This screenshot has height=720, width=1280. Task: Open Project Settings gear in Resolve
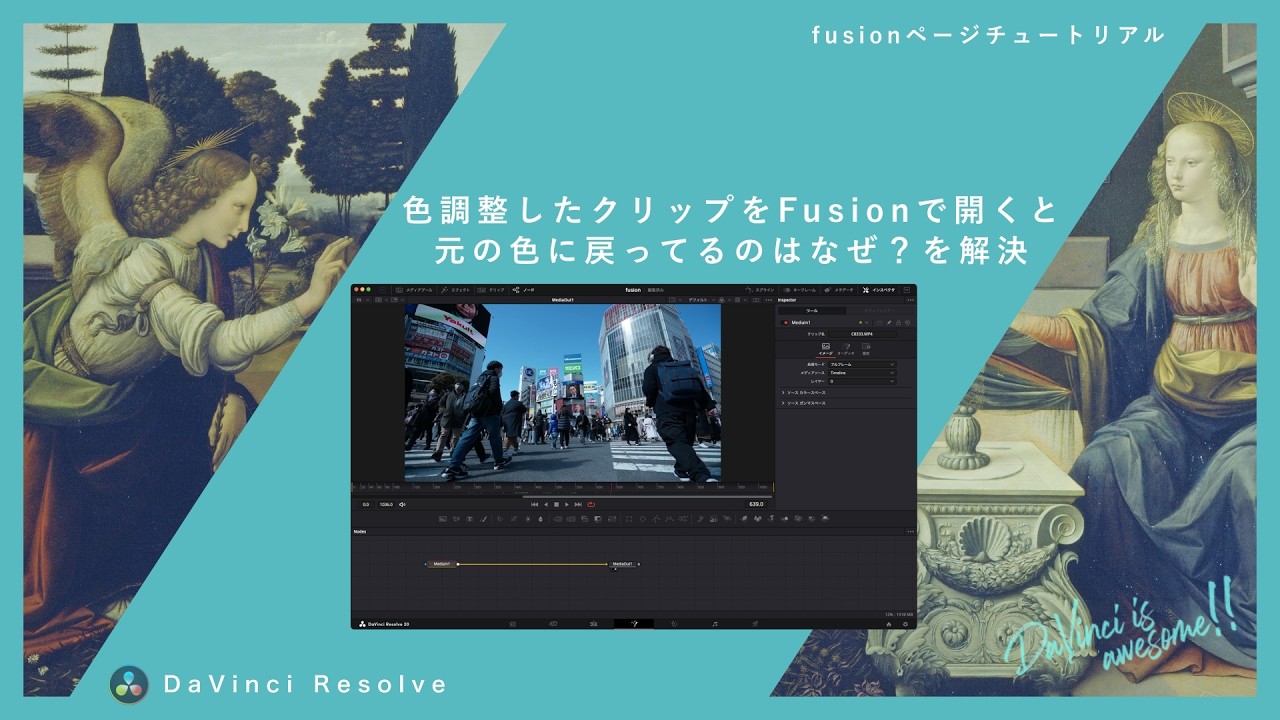[906, 623]
